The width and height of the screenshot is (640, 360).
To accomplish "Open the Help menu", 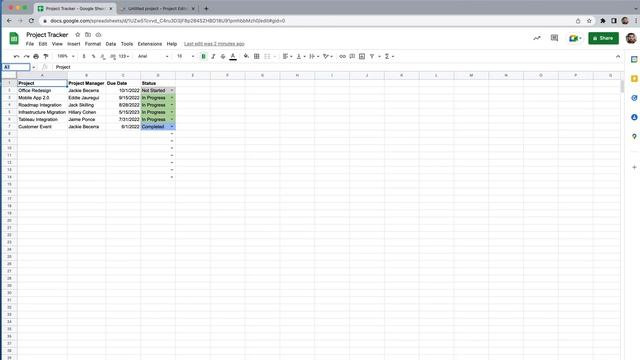I will click(x=172, y=44).
